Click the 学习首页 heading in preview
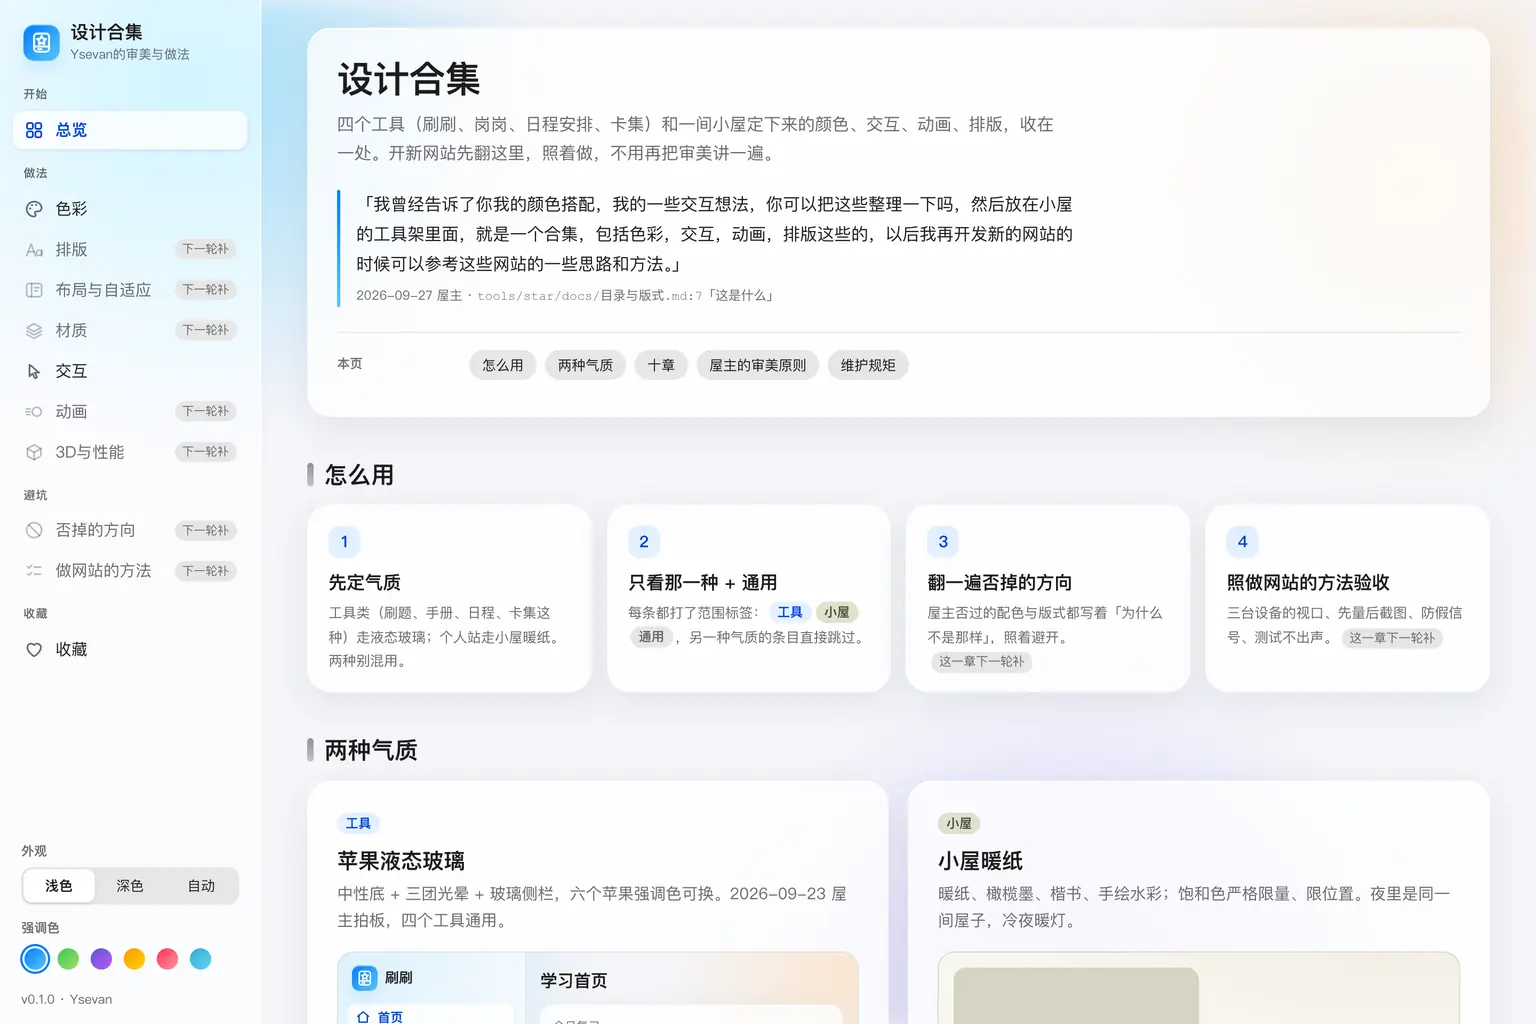The image size is (1536, 1024). click(x=574, y=981)
